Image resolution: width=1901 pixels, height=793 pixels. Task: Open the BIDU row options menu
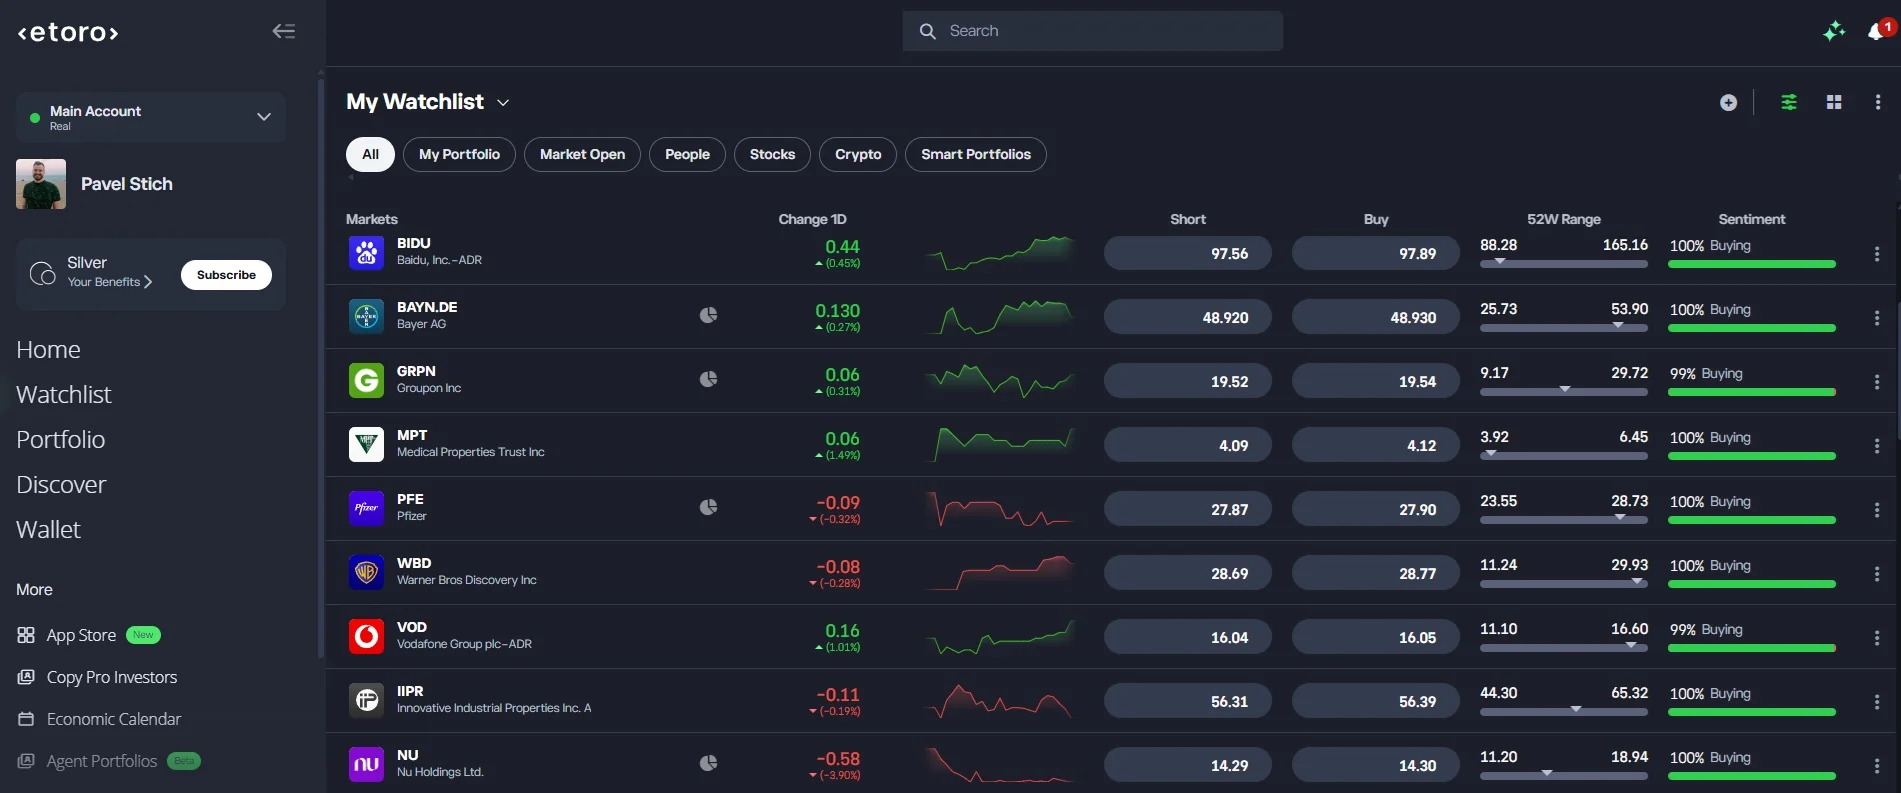1877,254
